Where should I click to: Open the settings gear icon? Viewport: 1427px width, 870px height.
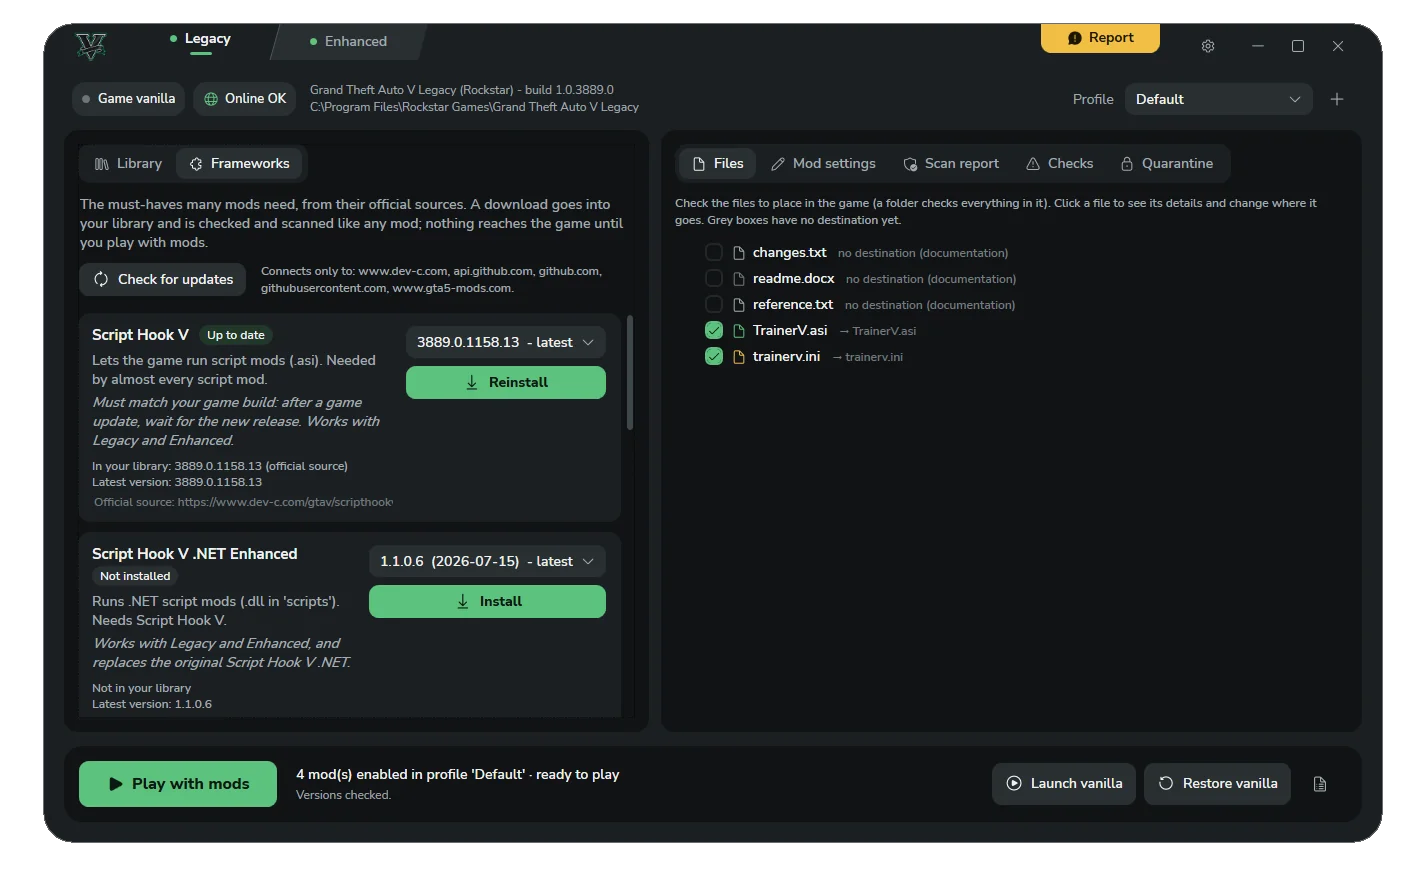(x=1208, y=46)
